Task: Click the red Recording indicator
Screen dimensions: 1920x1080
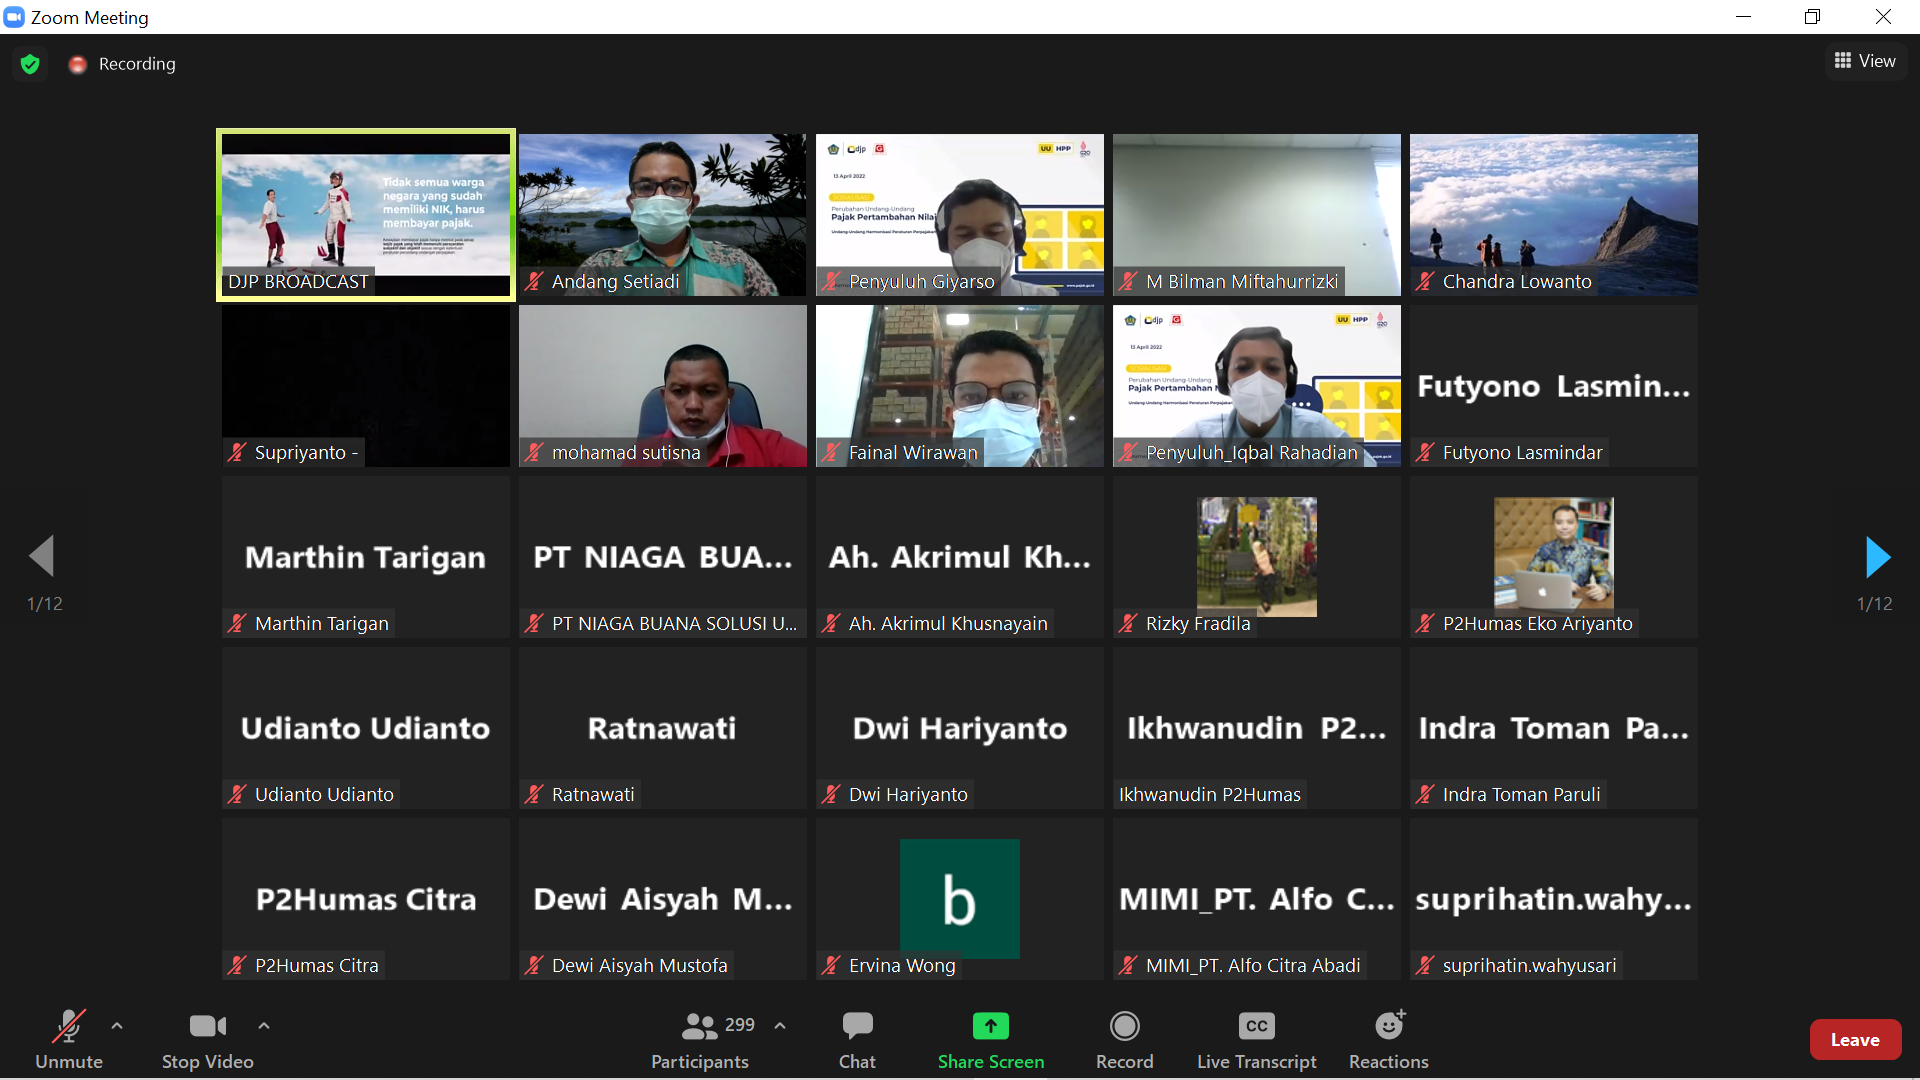Action: click(x=78, y=64)
